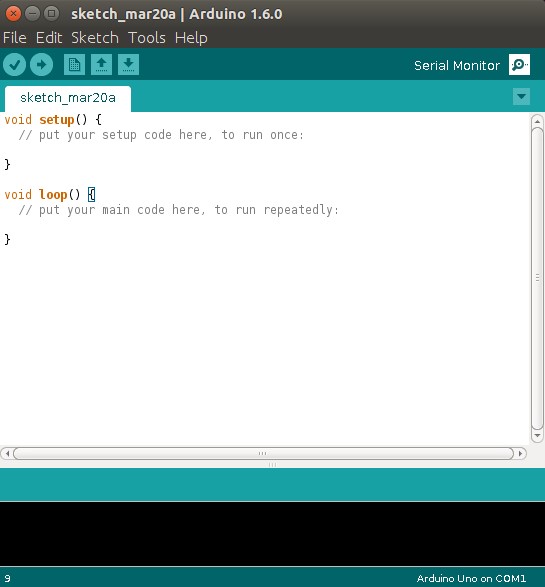The width and height of the screenshot is (545, 587).
Task: Select the sketch_mar20a tab
Action: (68, 98)
